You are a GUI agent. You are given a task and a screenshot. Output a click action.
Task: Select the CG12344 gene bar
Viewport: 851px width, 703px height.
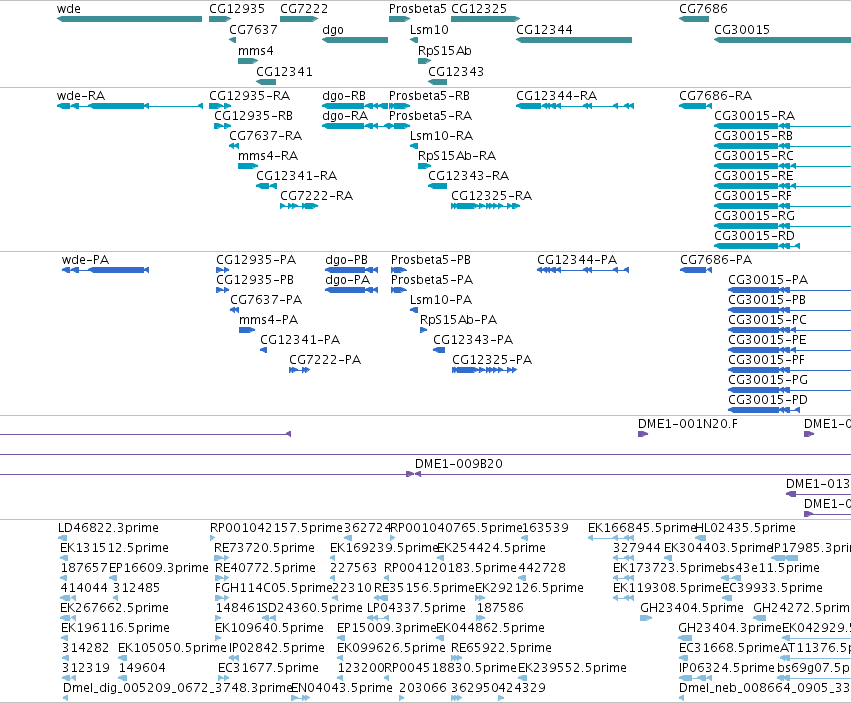574,40
